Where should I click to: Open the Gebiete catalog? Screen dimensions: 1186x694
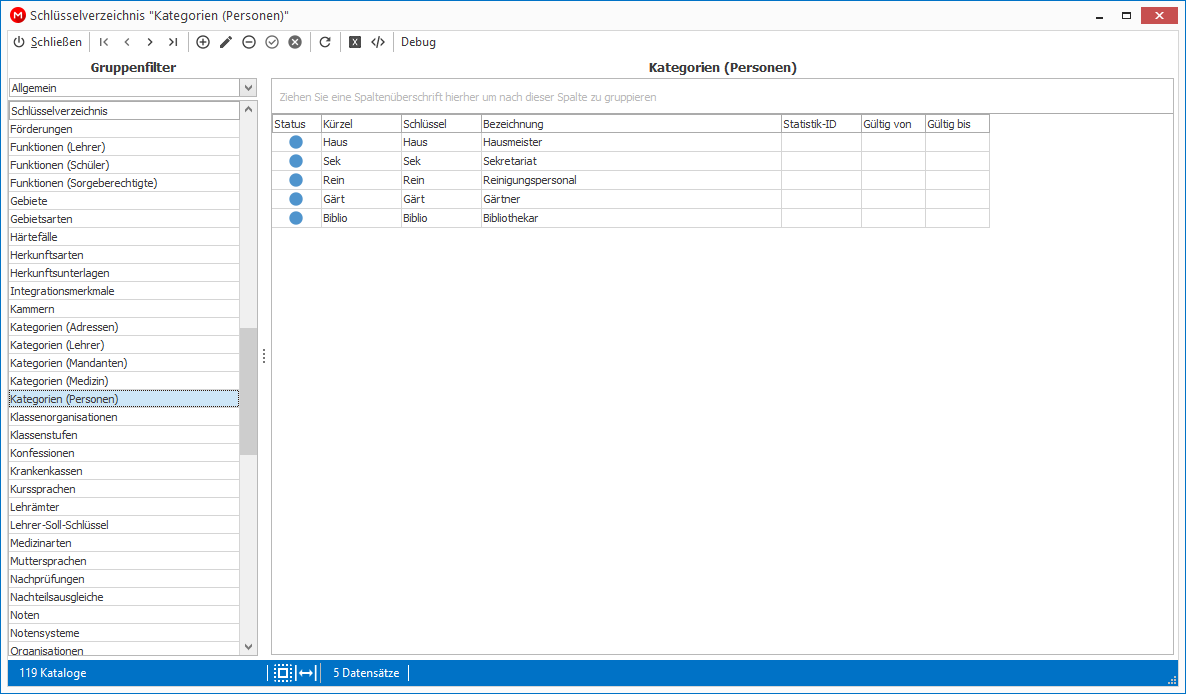[124, 201]
